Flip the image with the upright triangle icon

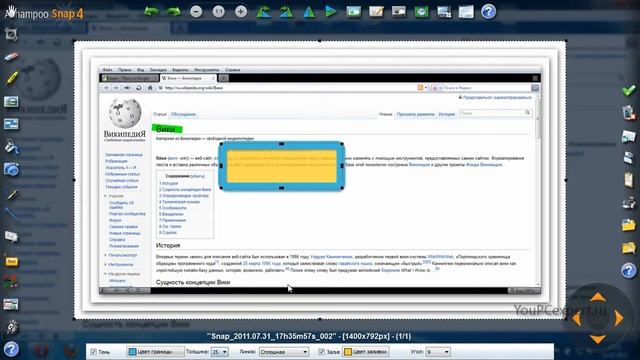(309, 11)
